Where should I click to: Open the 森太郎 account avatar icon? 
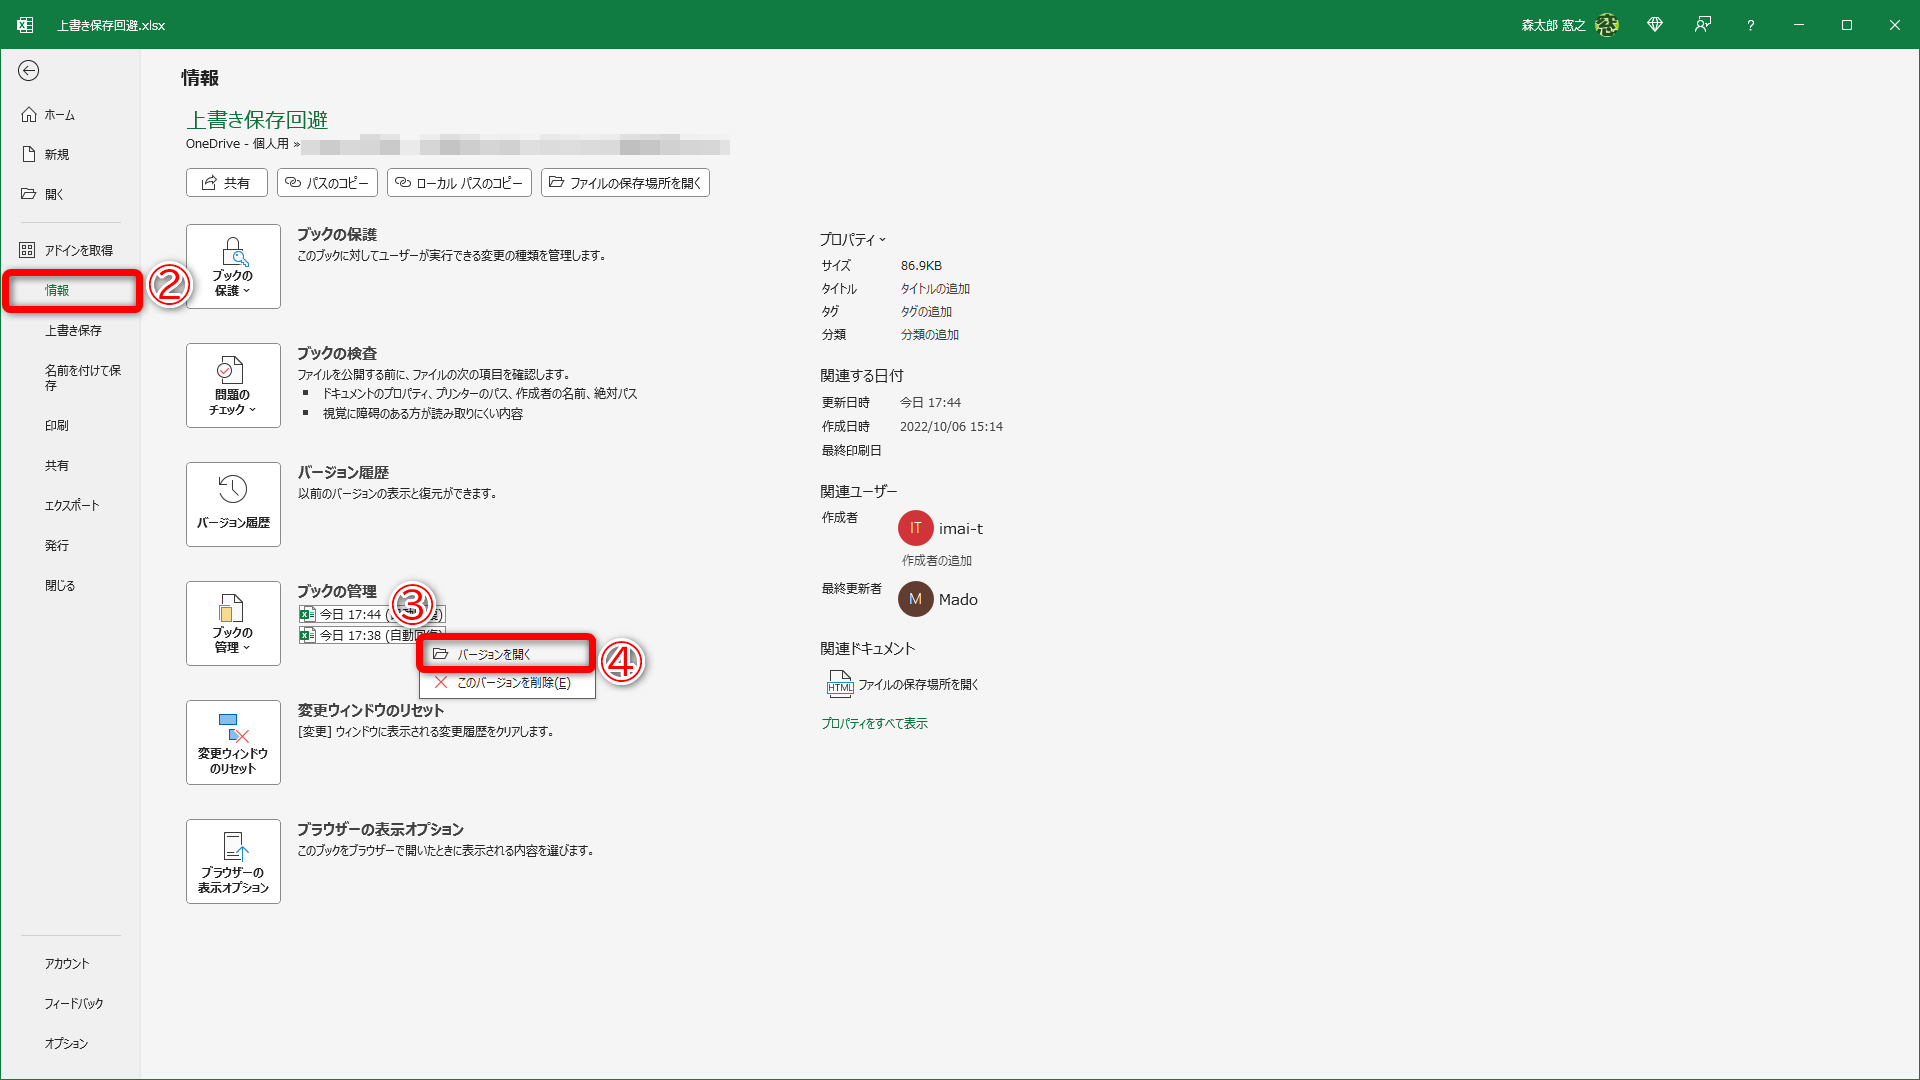[x=1607, y=24]
